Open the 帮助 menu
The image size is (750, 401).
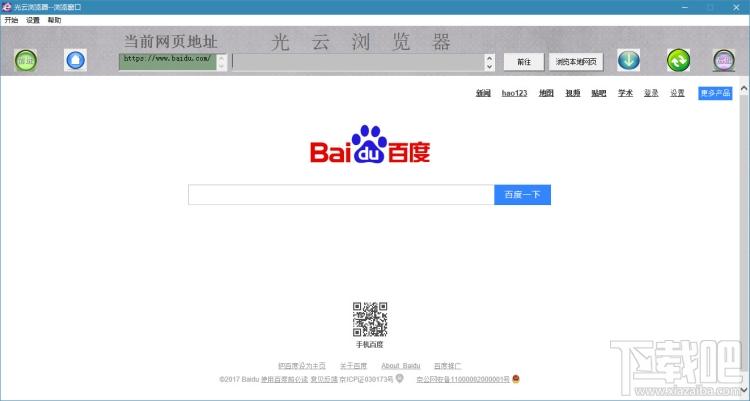[55, 20]
